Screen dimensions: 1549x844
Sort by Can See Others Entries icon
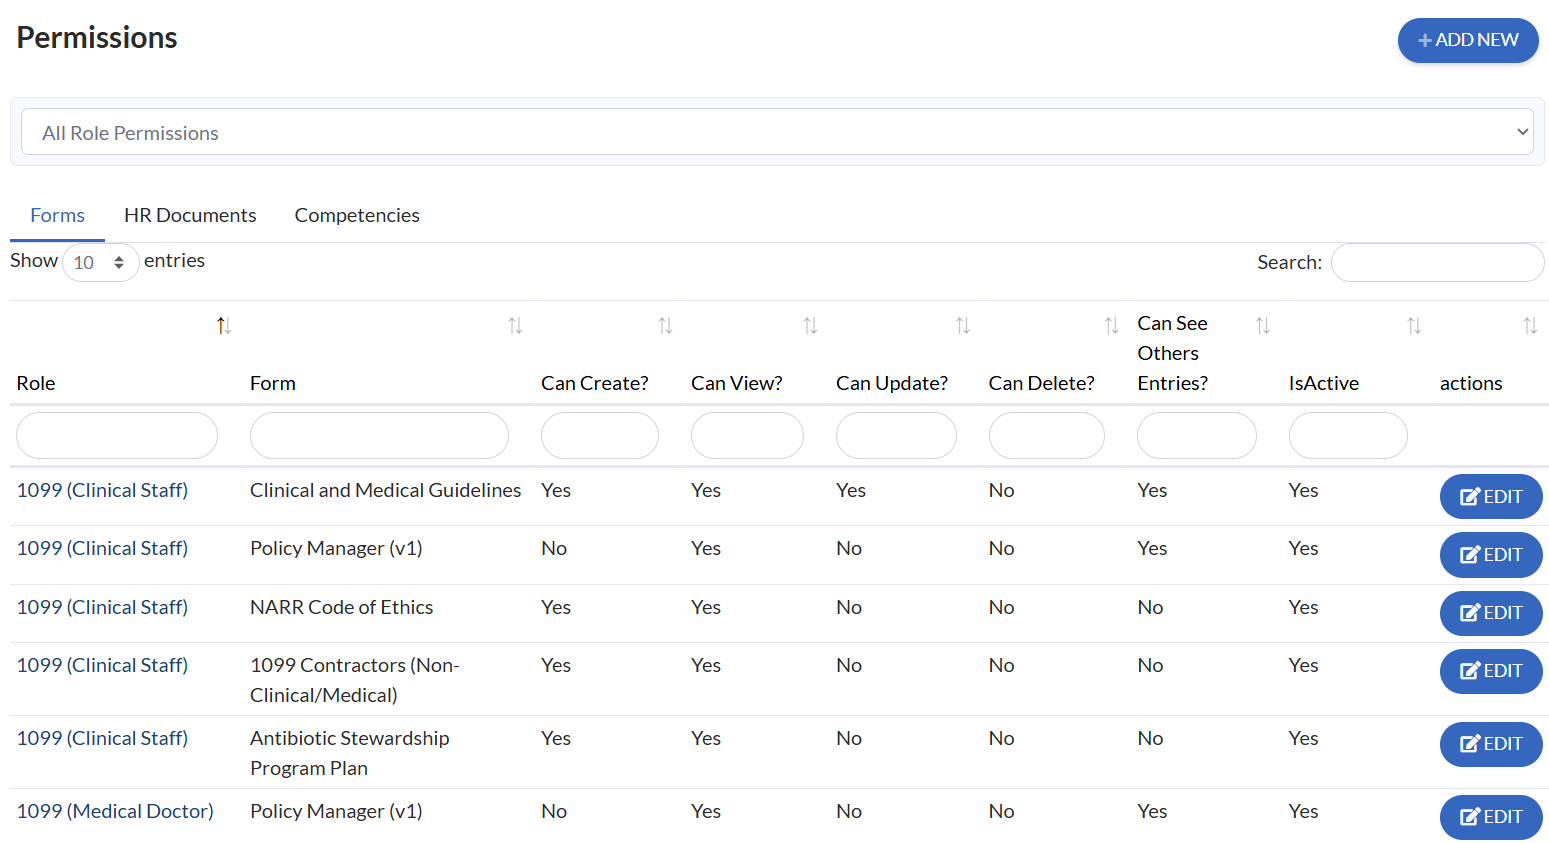coord(1263,326)
